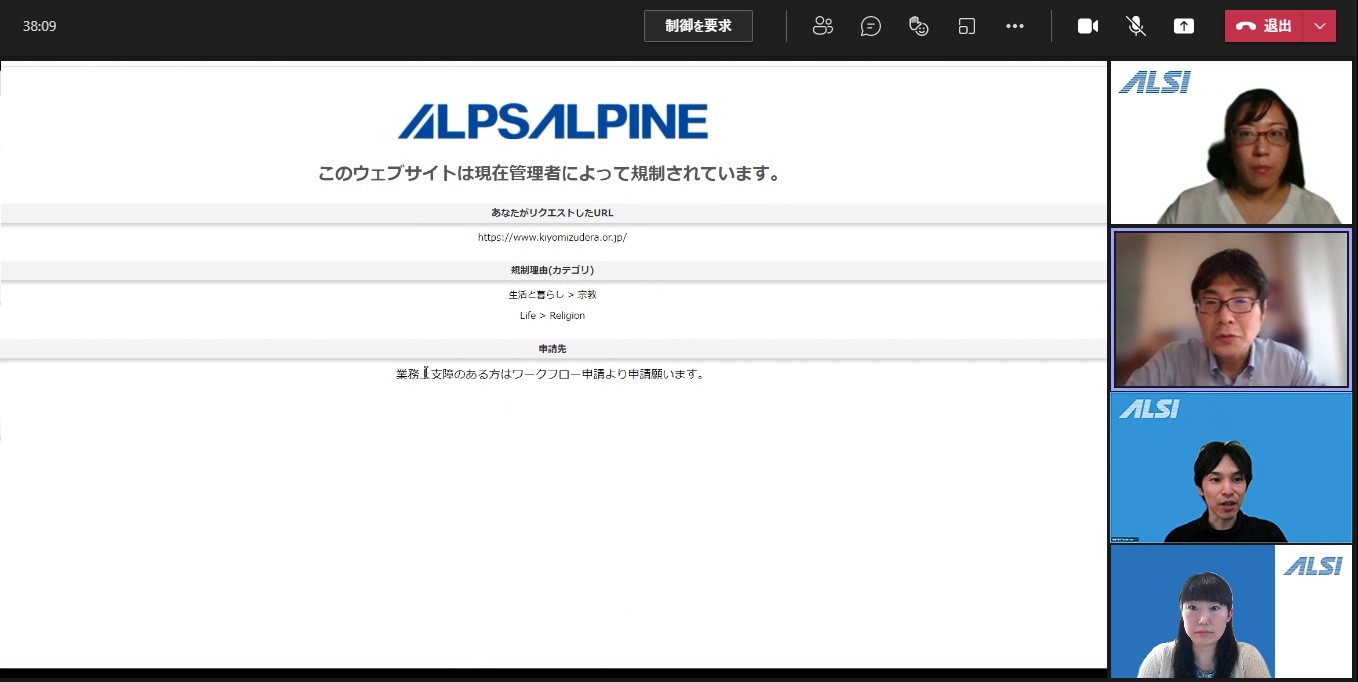Select the top video of woman with glasses

pyautogui.click(x=1231, y=143)
